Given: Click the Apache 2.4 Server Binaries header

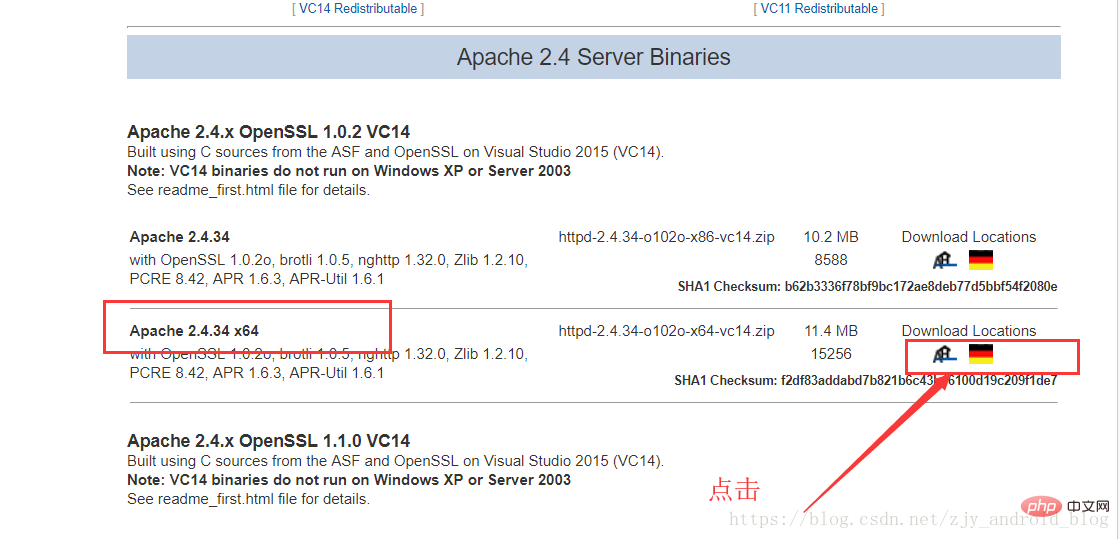Looking at the screenshot, I should pyautogui.click(x=594, y=57).
